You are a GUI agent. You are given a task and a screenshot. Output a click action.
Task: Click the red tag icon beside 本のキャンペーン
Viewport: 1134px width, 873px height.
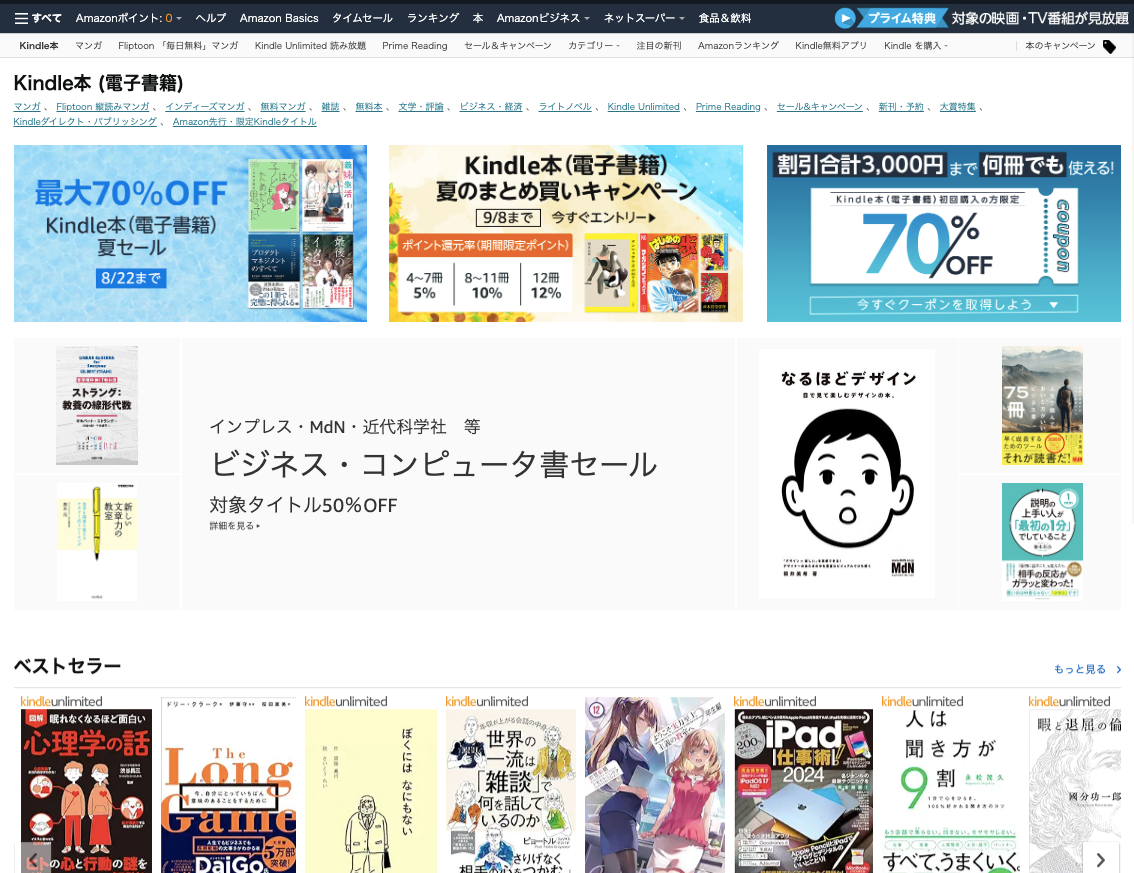(1109, 45)
